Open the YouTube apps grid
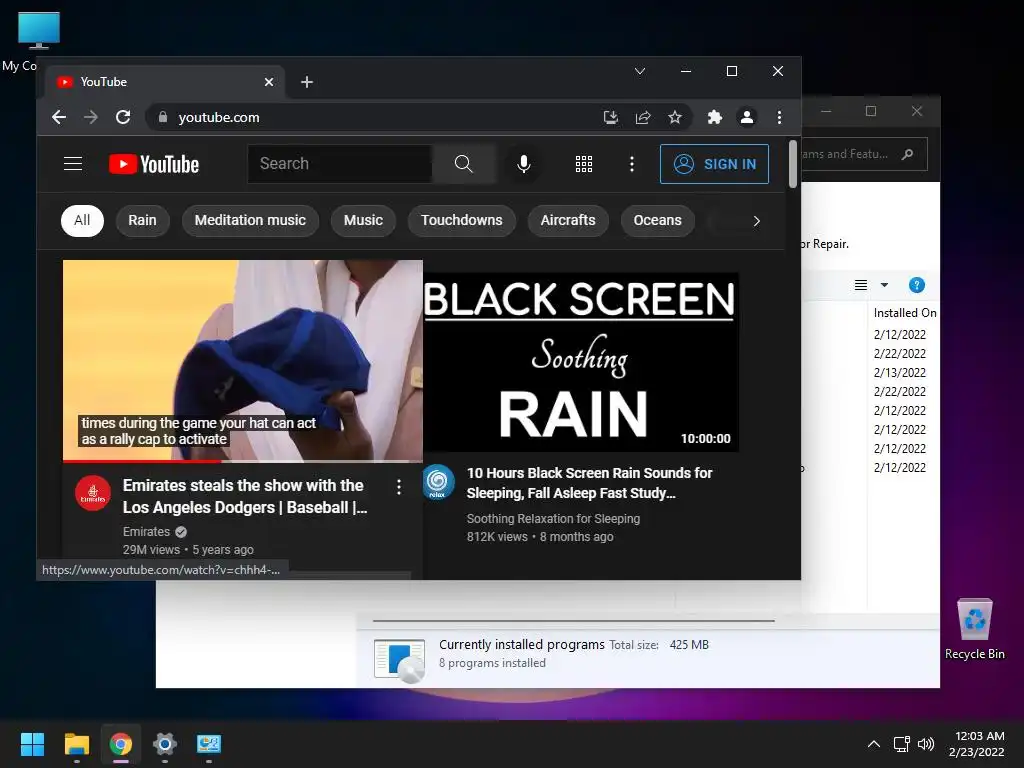 tap(584, 164)
